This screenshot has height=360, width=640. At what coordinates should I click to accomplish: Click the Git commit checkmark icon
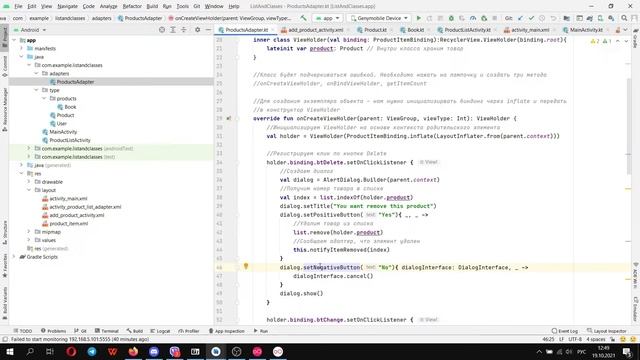(x=531, y=18)
